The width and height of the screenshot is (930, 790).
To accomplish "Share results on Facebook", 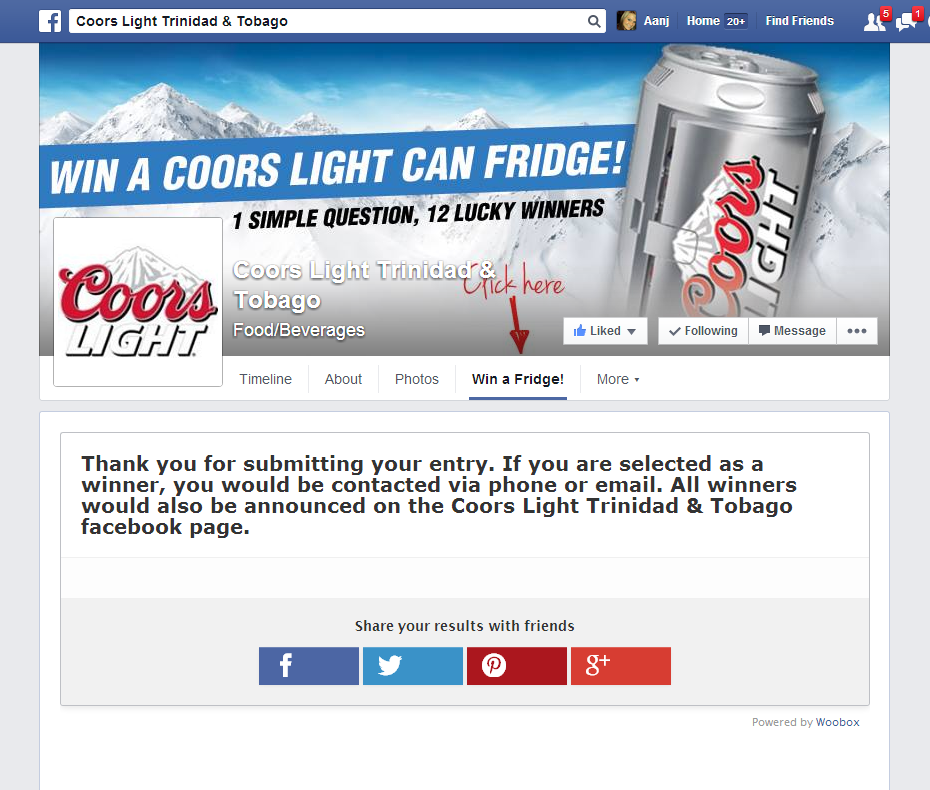I will tap(308, 666).
